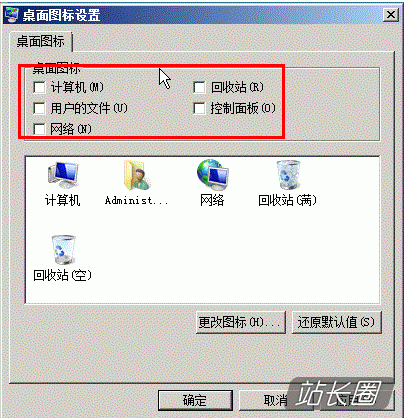404x418 pixels.
Task: Open the 更改图标(H)... dialog
Action: point(241,322)
